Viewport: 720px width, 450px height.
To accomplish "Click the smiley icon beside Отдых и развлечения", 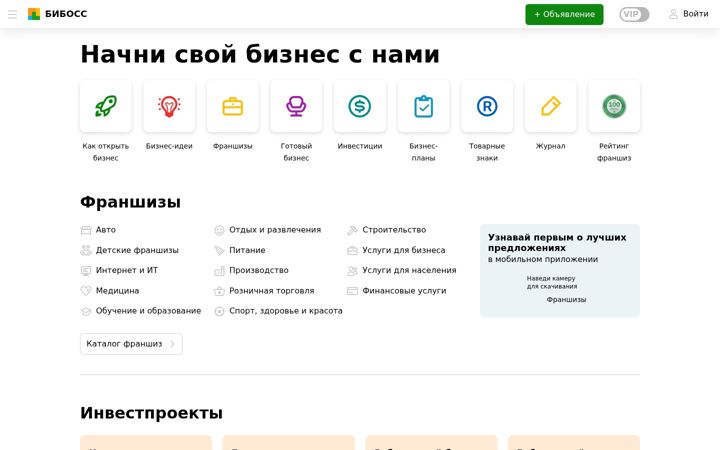I will [219, 230].
